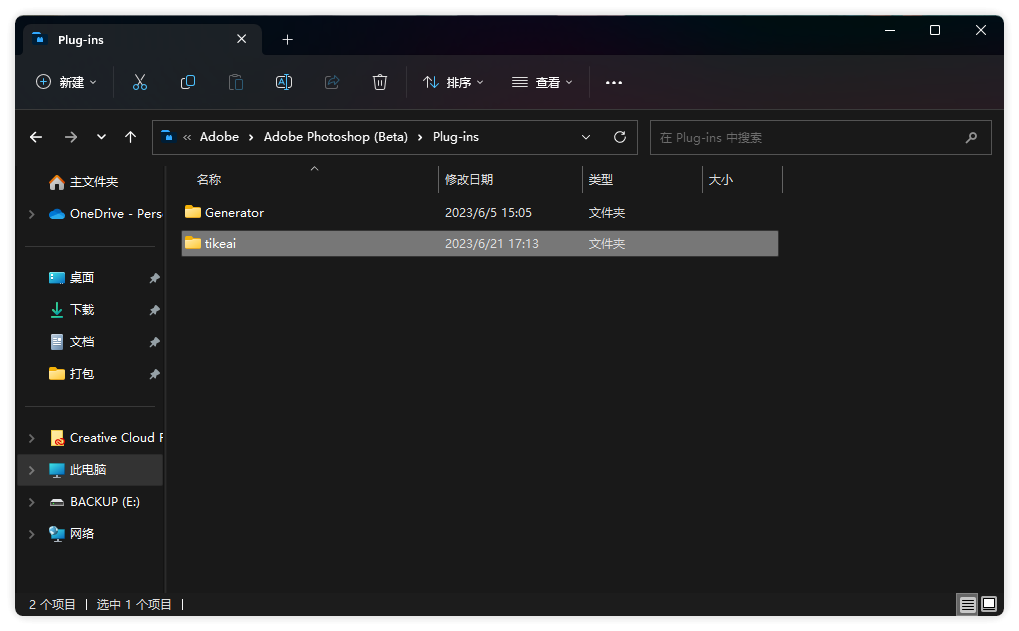Select the Plug-ins tab
Screen dimensions: 1019x631
pyautogui.click(x=142, y=40)
